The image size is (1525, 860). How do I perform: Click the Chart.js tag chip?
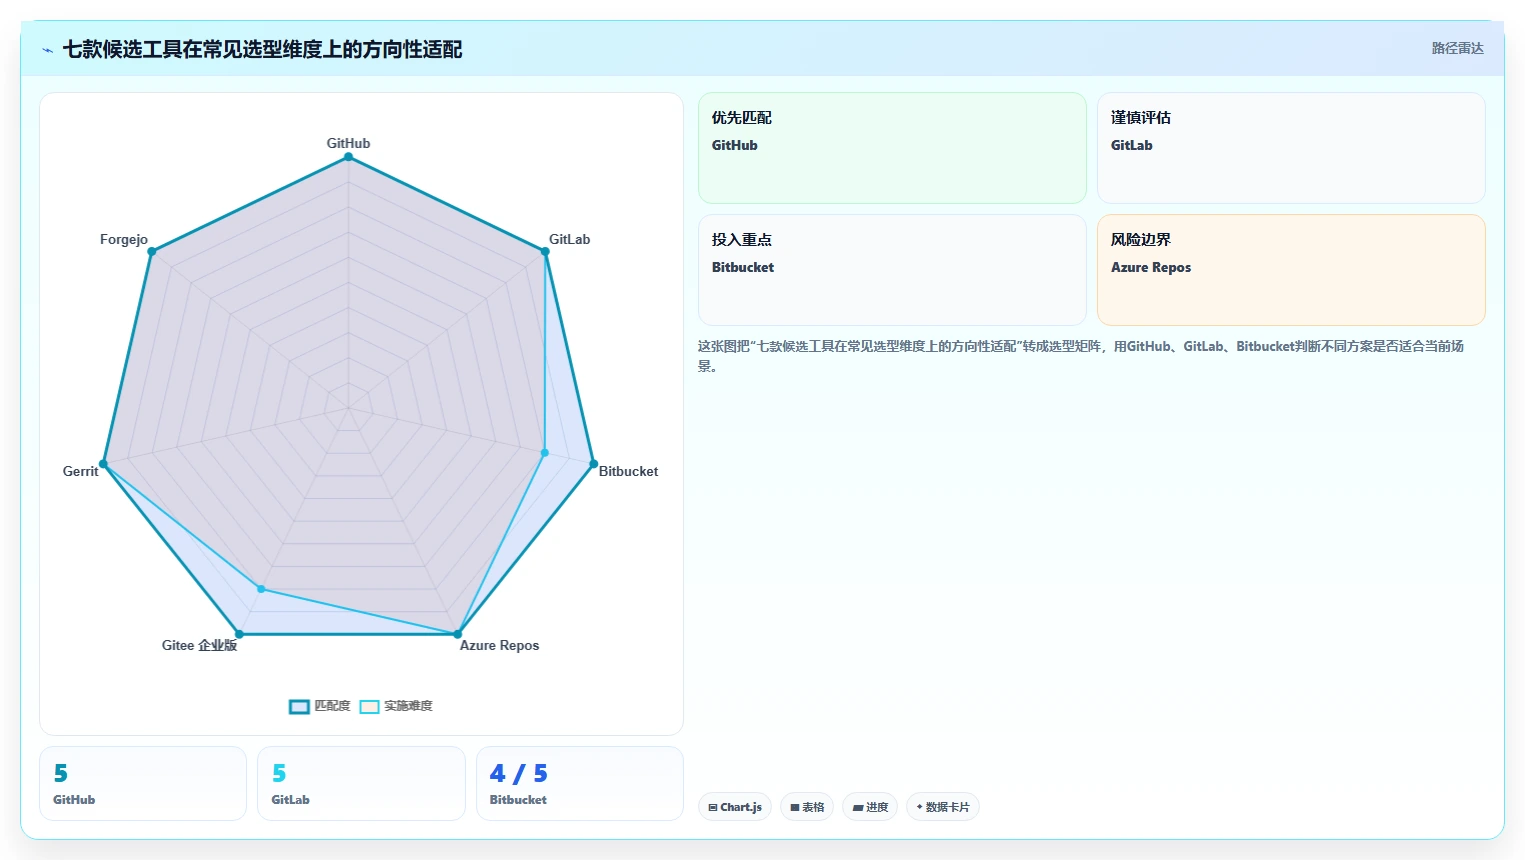[735, 807]
